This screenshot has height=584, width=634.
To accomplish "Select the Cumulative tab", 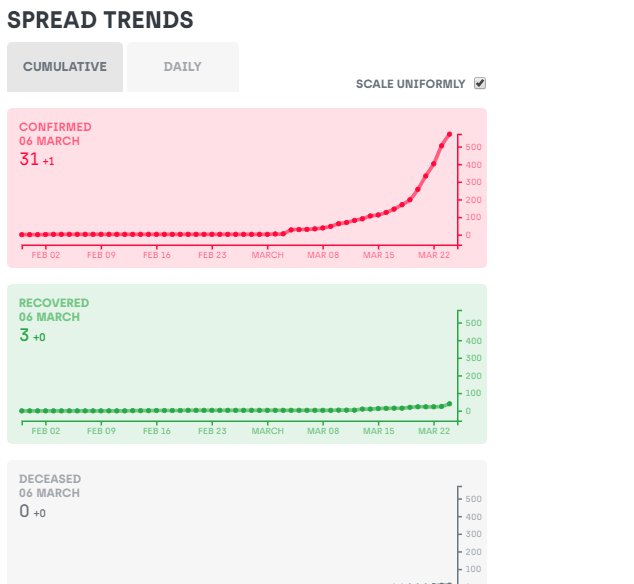I will coord(65,67).
